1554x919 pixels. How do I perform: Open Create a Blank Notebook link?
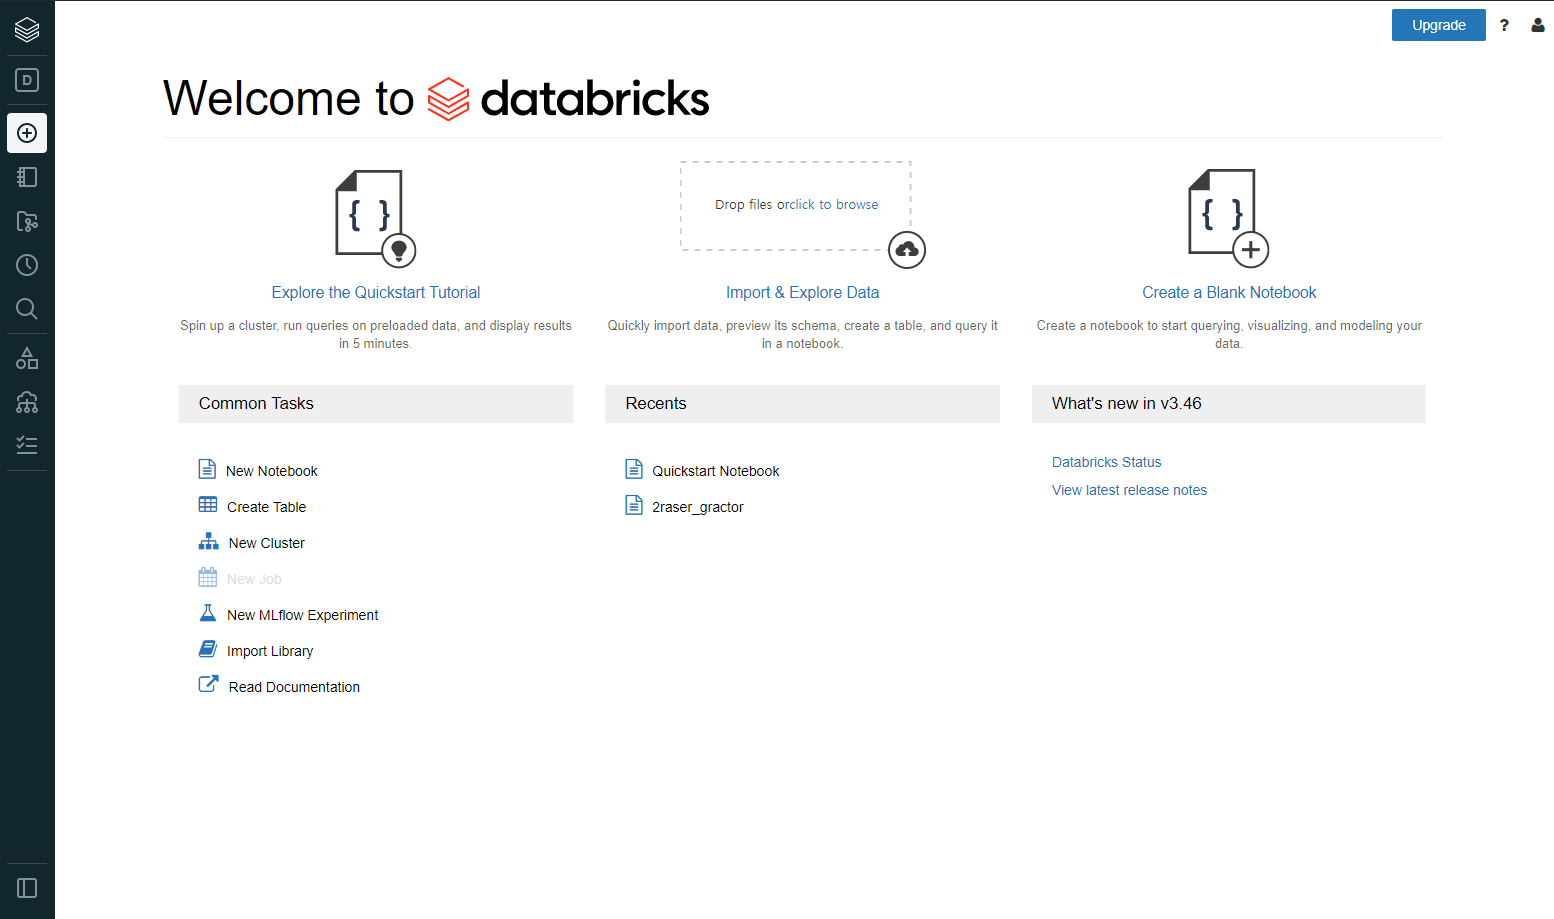coord(1229,292)
